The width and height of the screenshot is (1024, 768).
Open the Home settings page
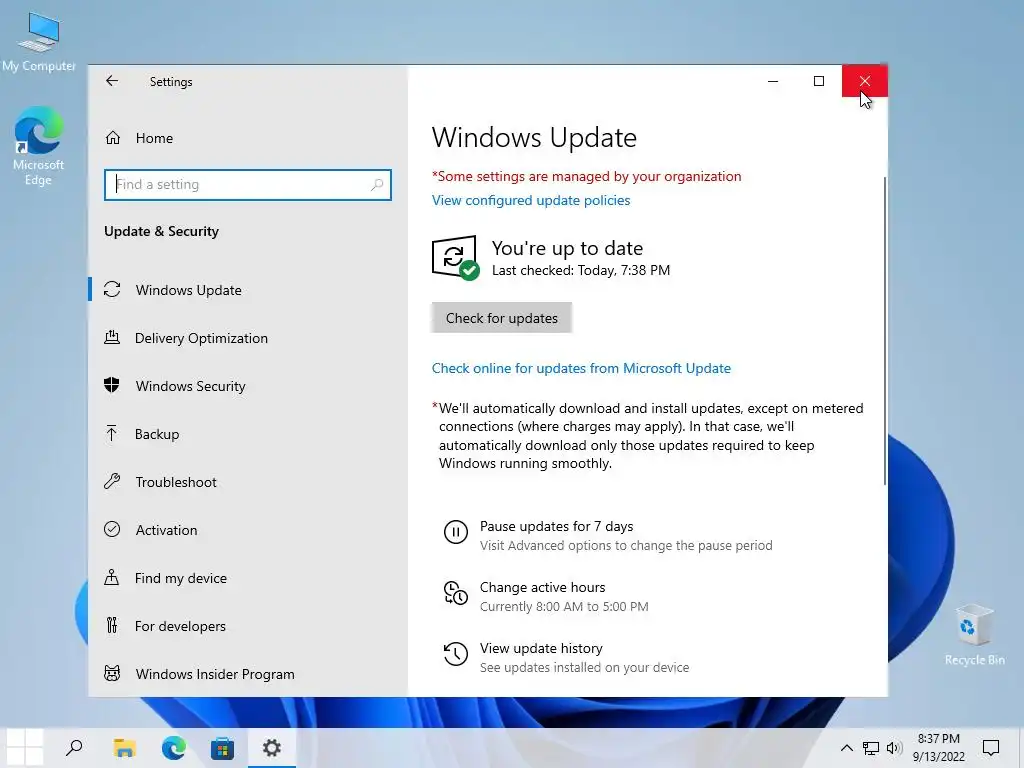pyautogui.click(x=248, y=138)
